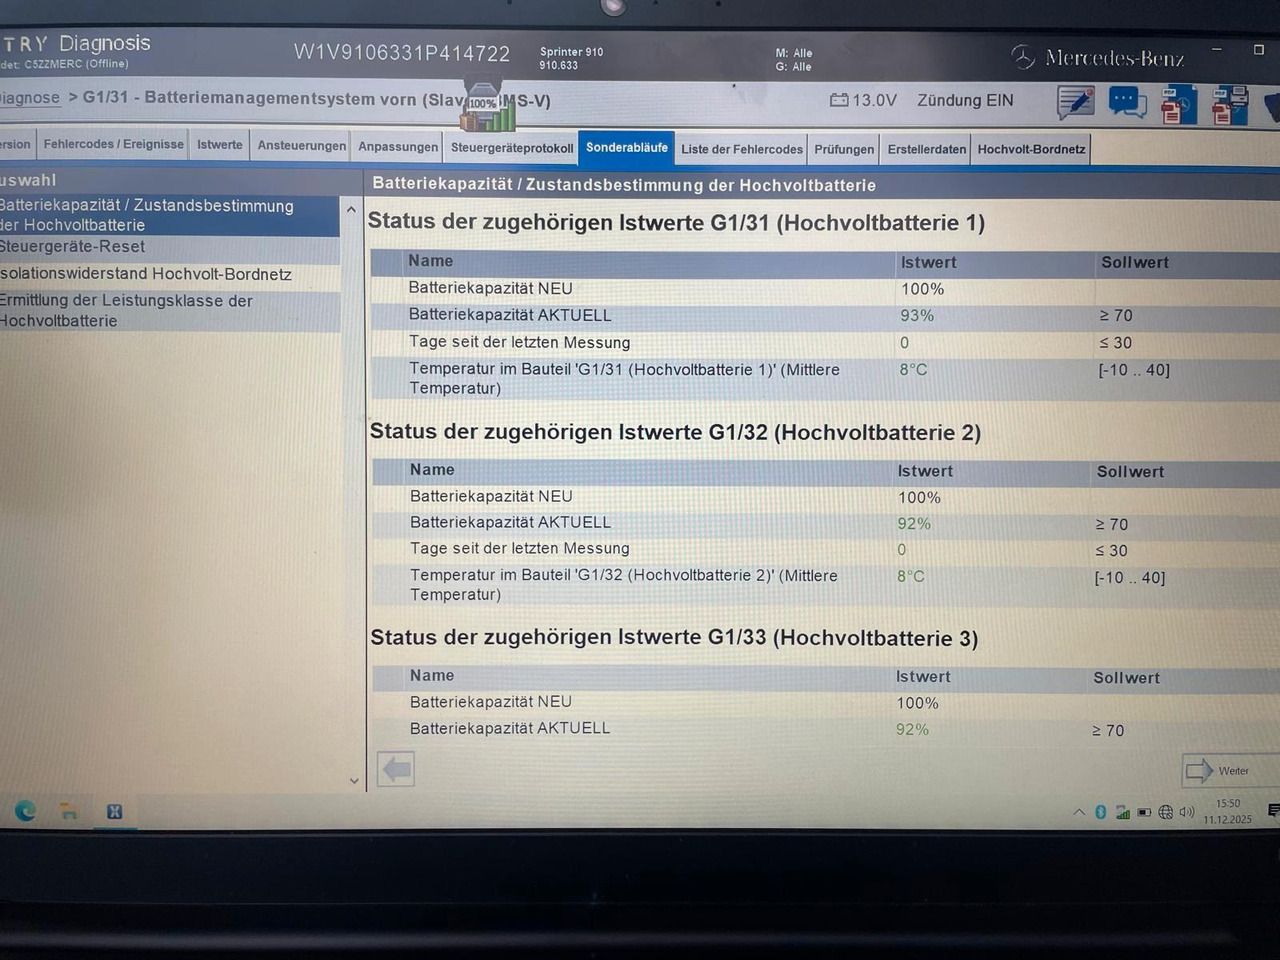Click the Sollwert column header for Hochvoltbatterie 1
The width and height of the screenshot is (1280, 960).
1135,263
